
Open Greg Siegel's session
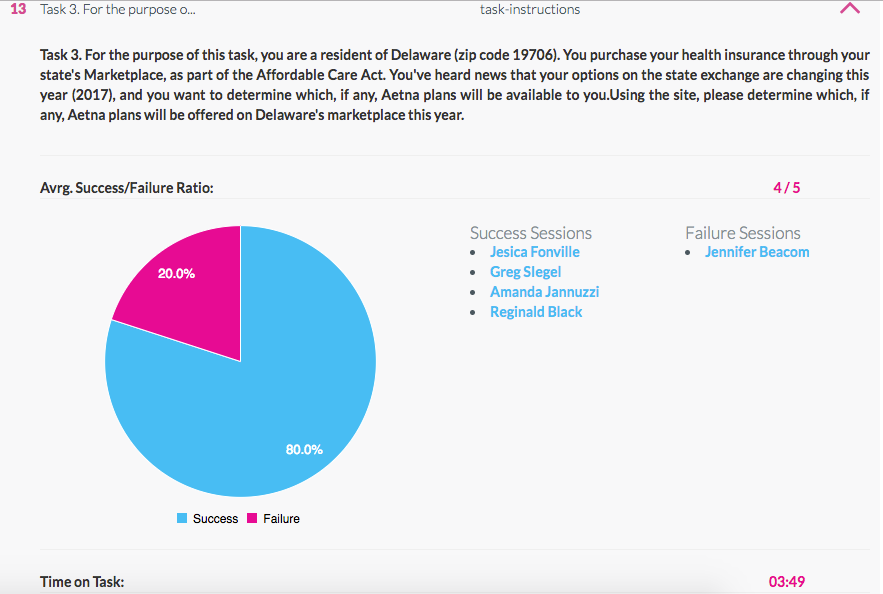point(525,272)
